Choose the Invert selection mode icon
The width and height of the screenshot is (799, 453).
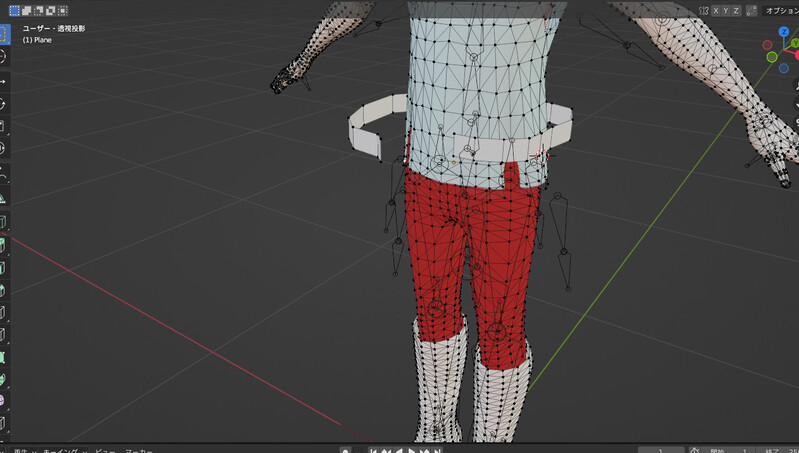(x=50, y=10)
